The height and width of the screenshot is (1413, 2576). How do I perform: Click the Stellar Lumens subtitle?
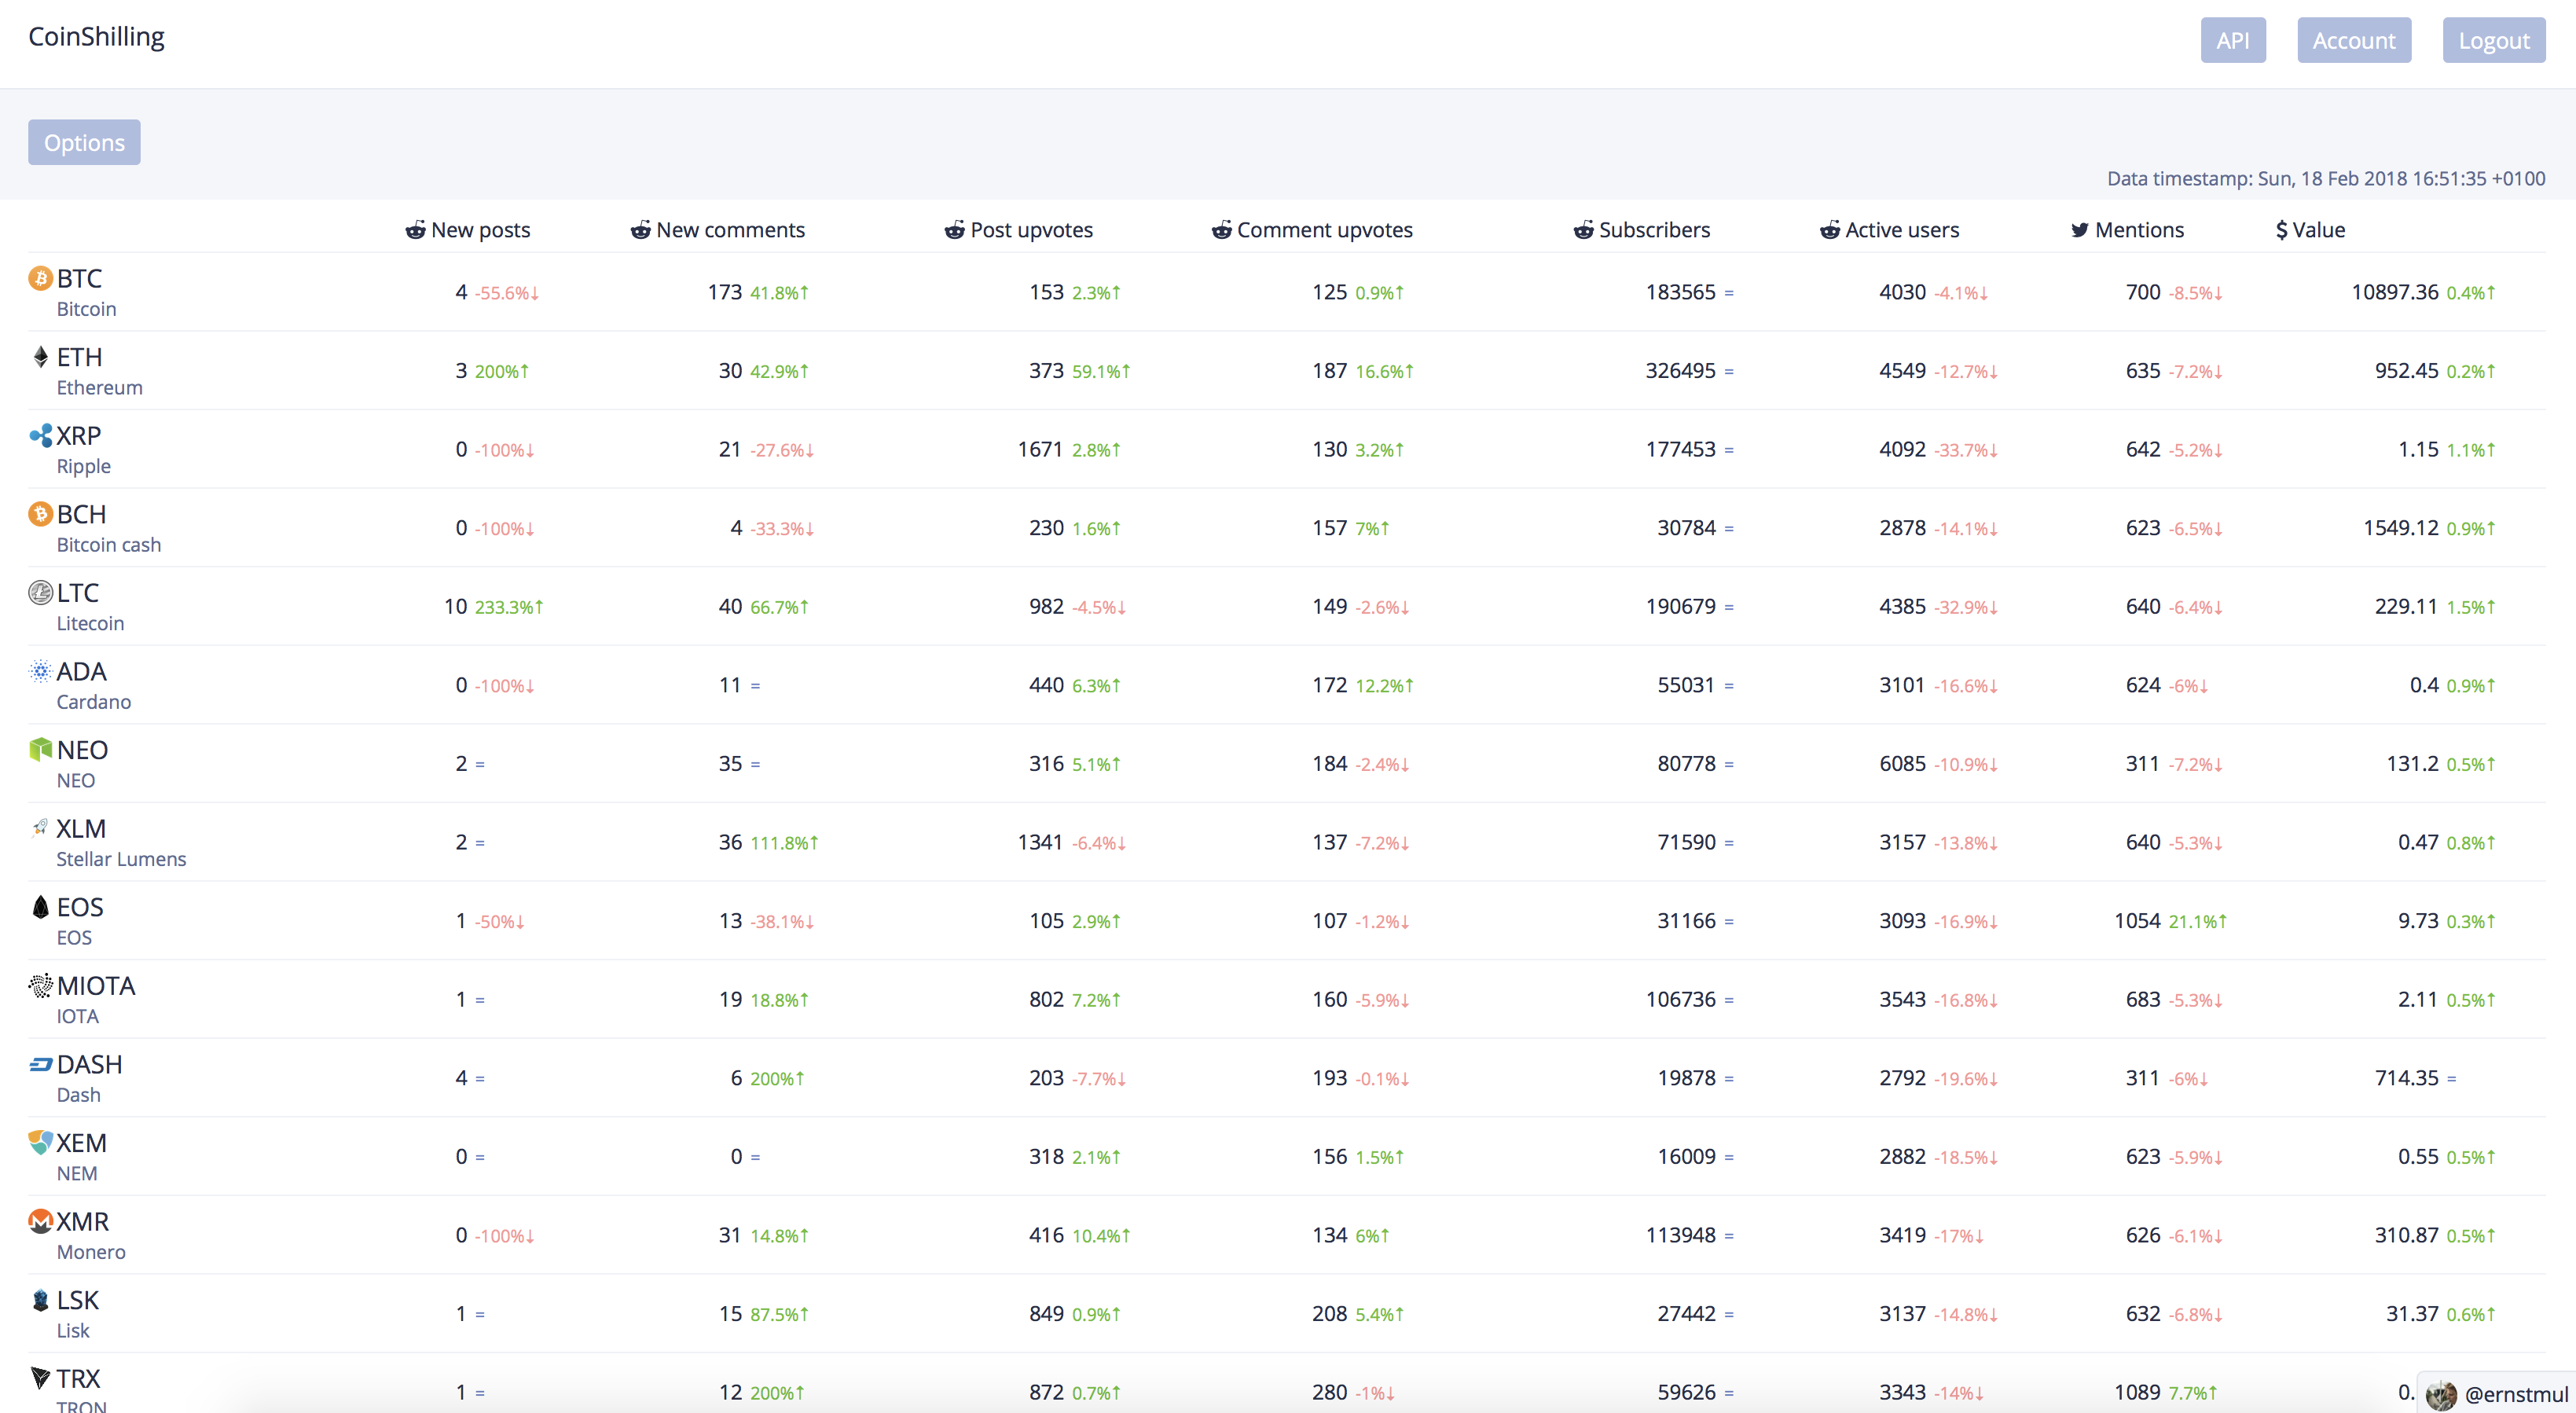121,859
